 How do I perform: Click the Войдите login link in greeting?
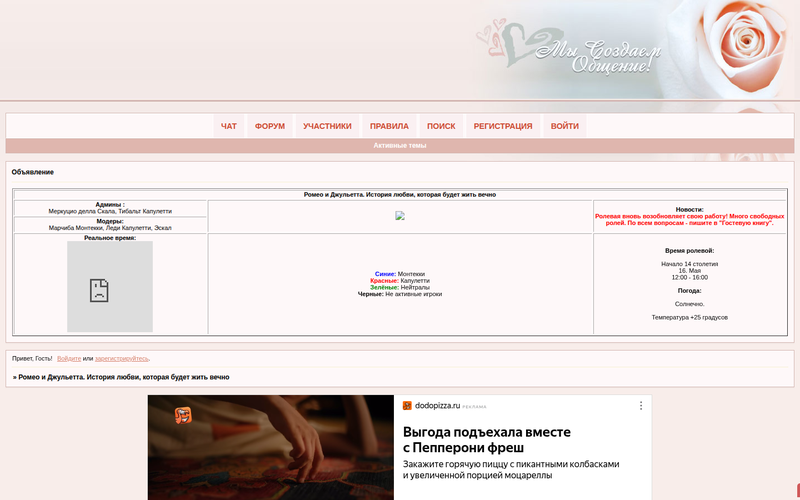(69, 358)
